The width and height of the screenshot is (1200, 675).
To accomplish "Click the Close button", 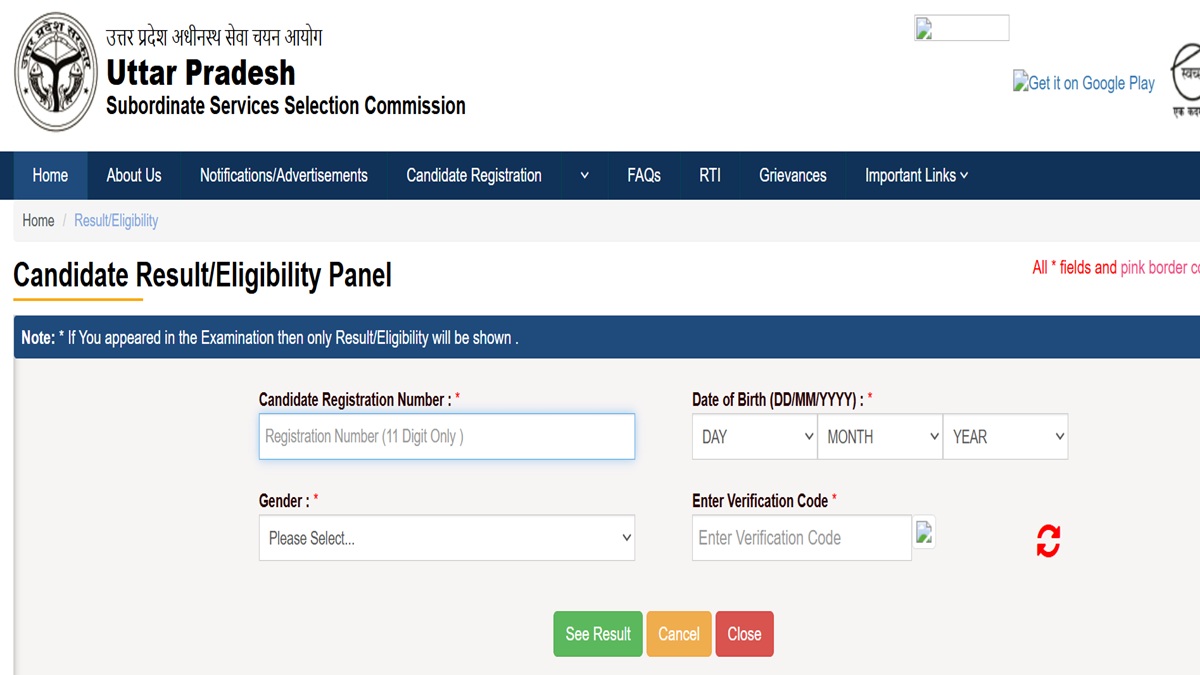I will [x=744, y=633].
